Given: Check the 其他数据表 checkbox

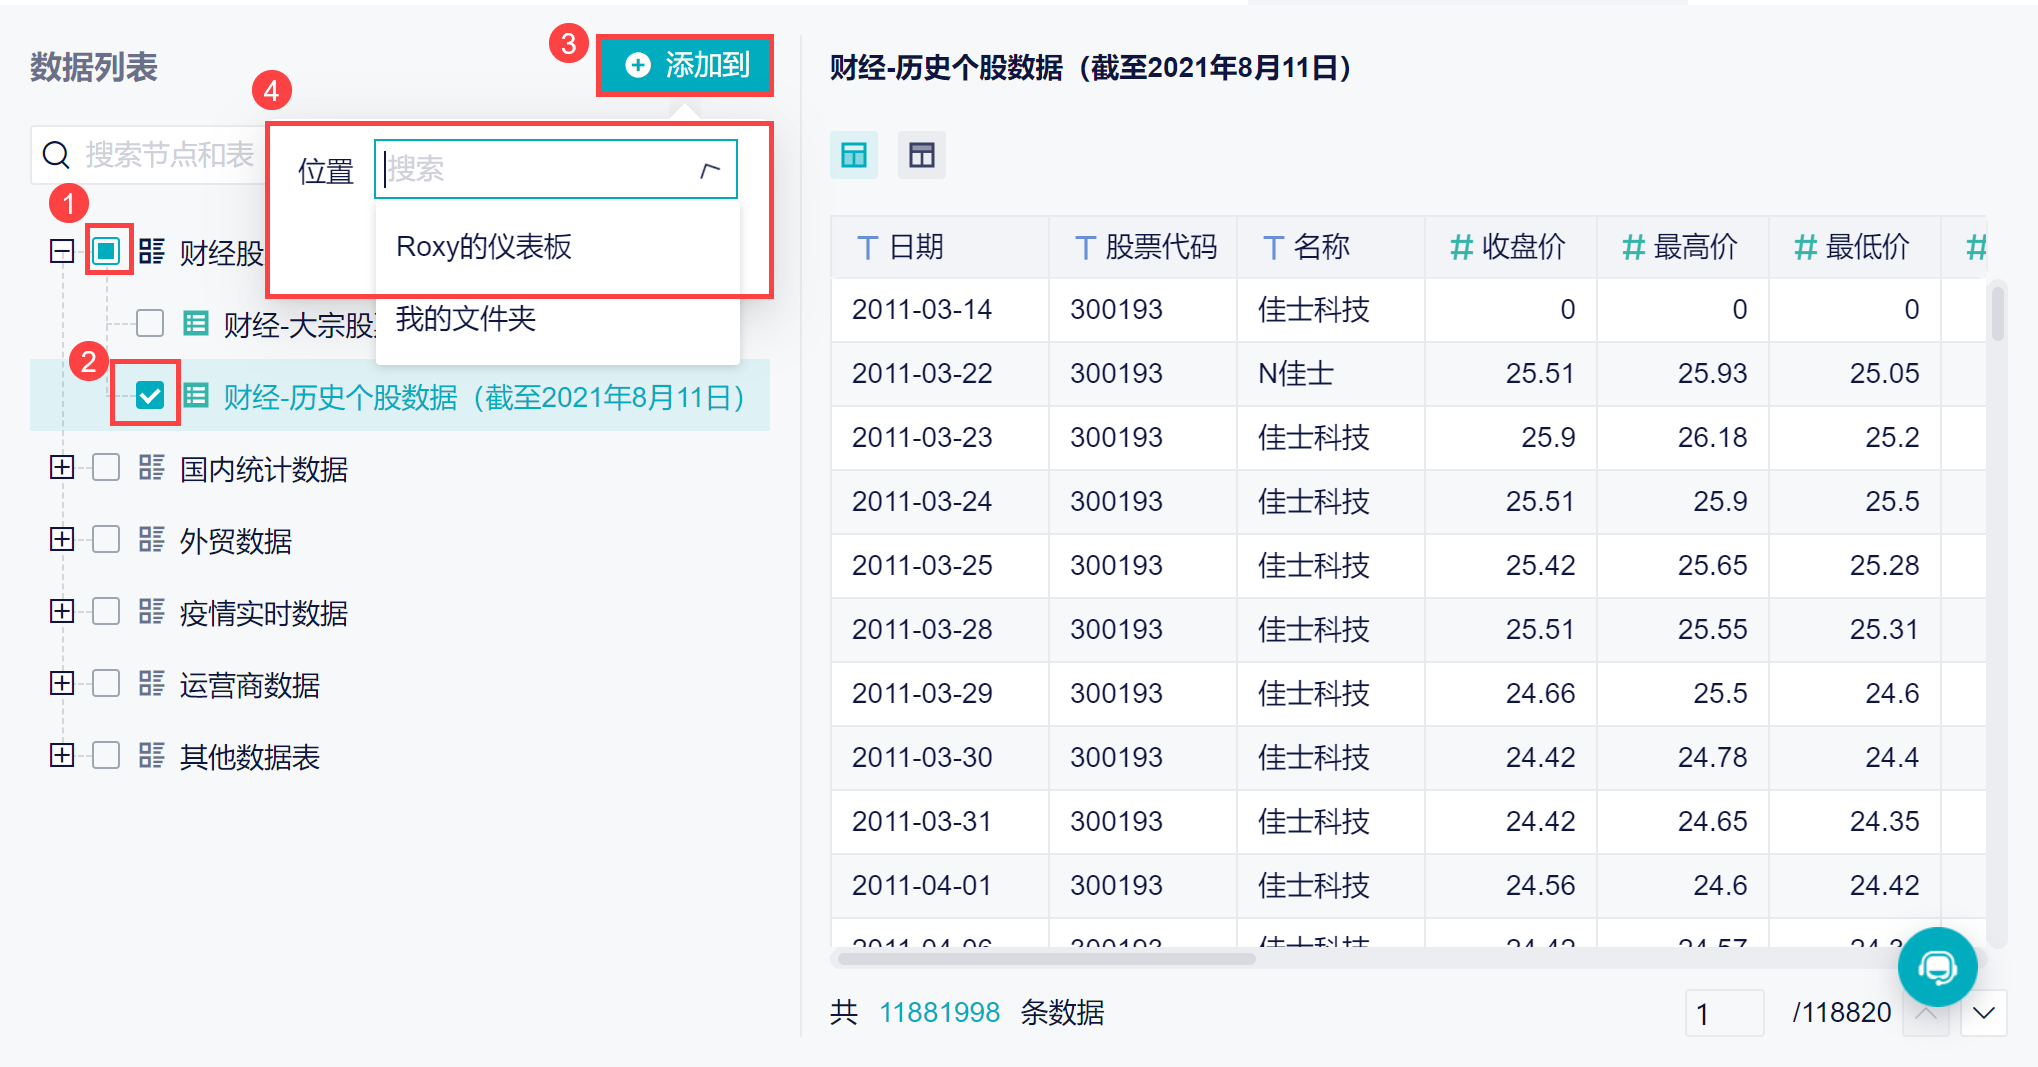Looking at the screenshot, I should click(x=106, y=755).
